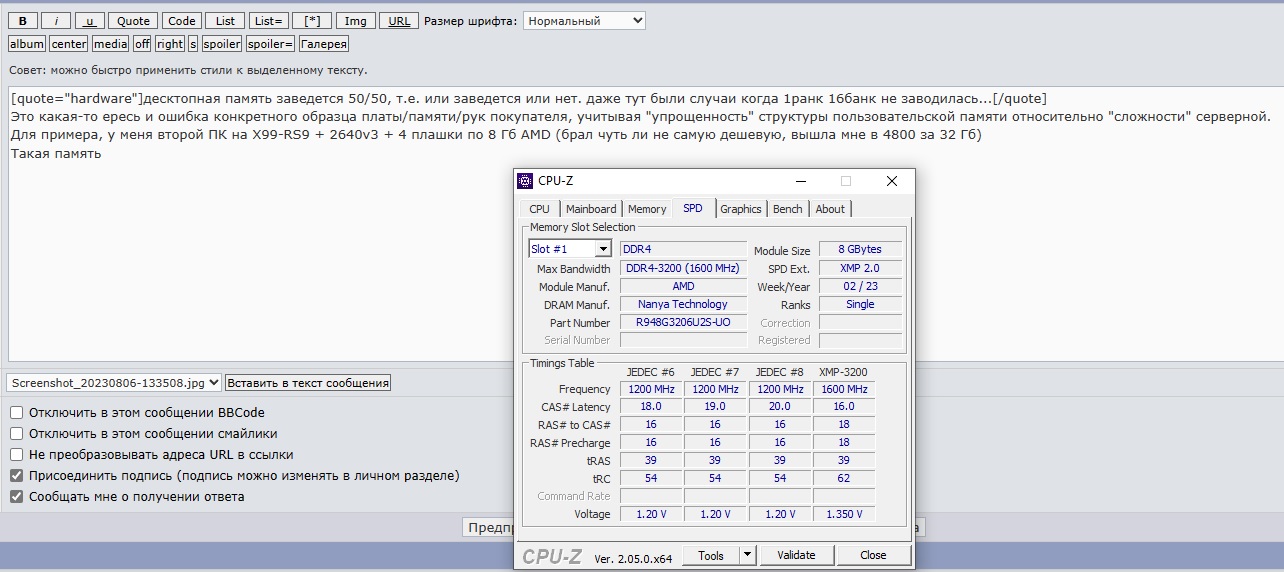Screen dimensions: 1284x572
Task: Insert an Img tag
Action: (x=355, y=21)
